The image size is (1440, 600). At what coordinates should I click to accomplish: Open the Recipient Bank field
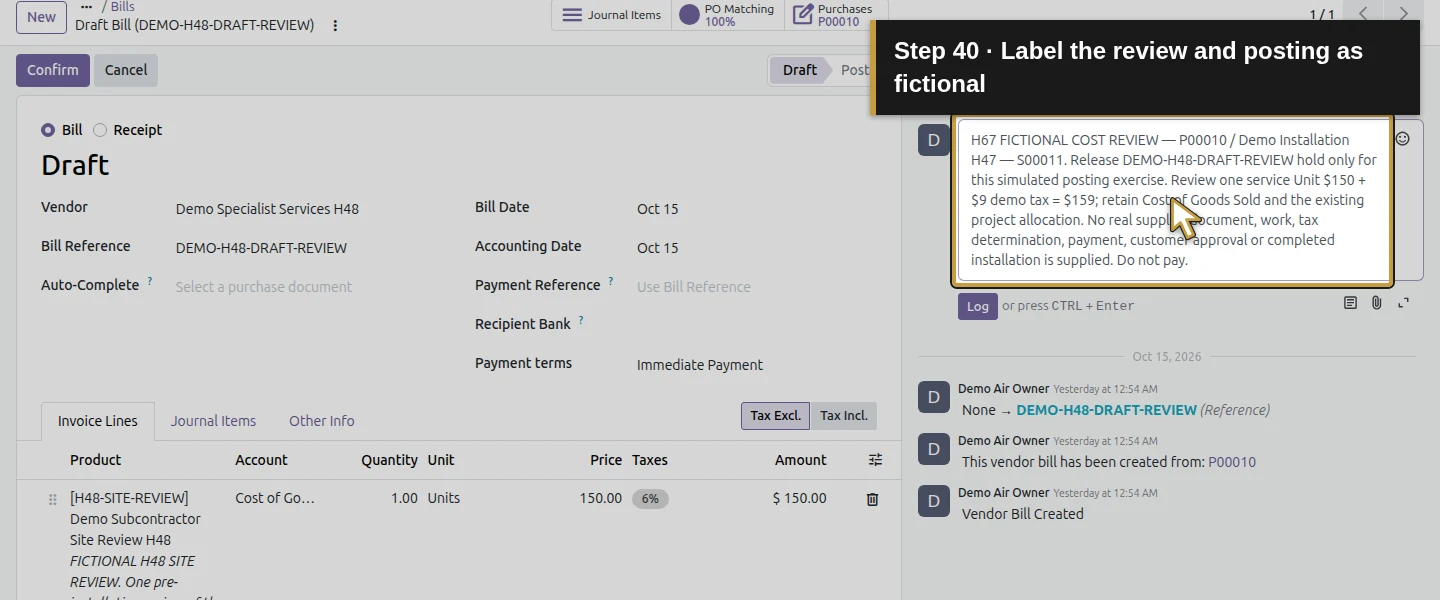(755, 326)
